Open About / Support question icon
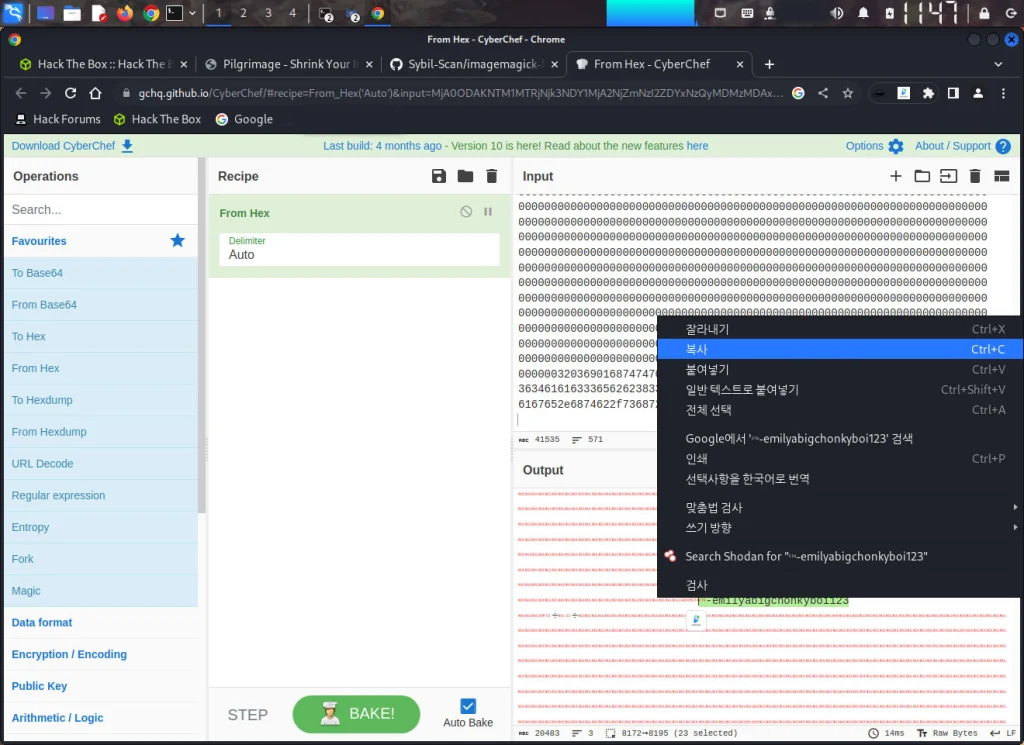Screen dimensions: 1024x745 click(x=1003, y=146)
